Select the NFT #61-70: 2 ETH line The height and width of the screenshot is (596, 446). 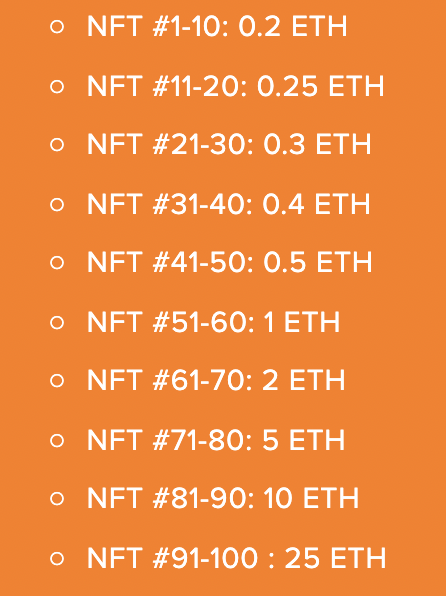pos(216,380)
